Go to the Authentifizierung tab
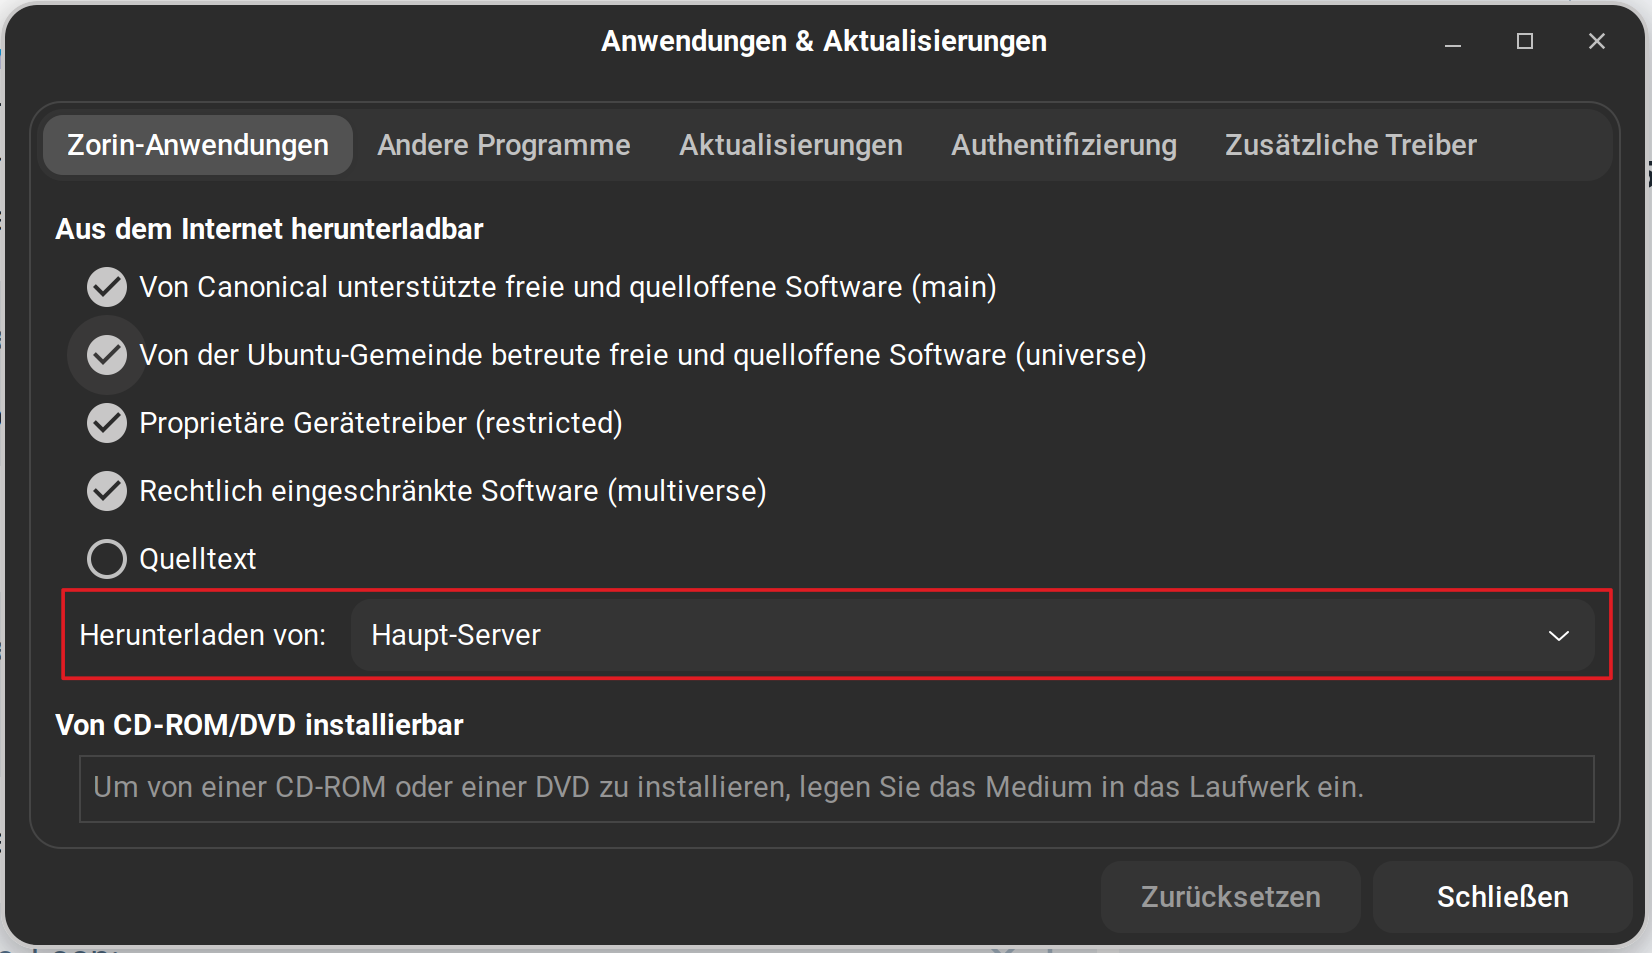The width and height of the screenshot is (1652, 953). tap(1064, 145)
